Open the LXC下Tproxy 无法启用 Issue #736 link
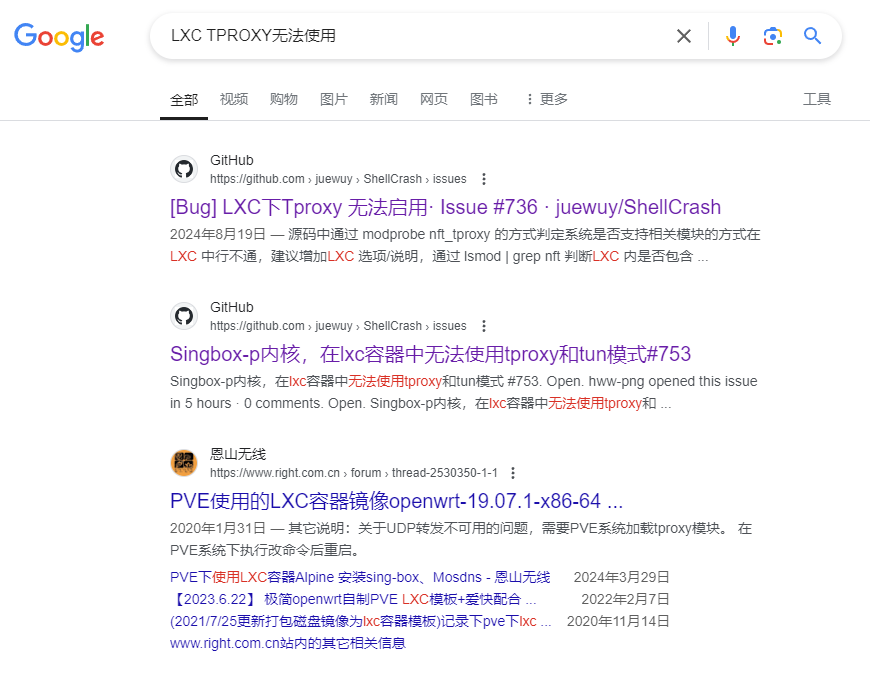The image size is (870, 688). tap(446, 207)
